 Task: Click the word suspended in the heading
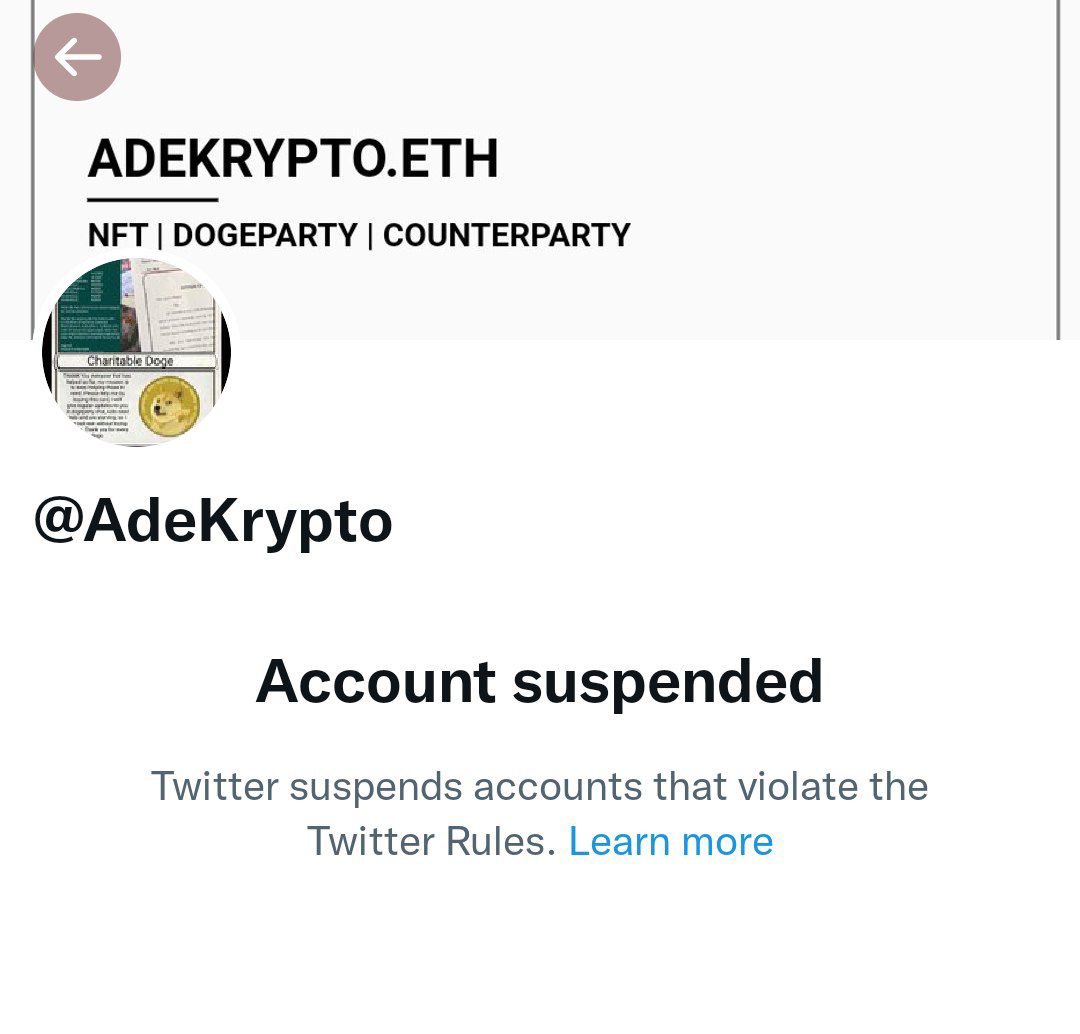point(667,681)
